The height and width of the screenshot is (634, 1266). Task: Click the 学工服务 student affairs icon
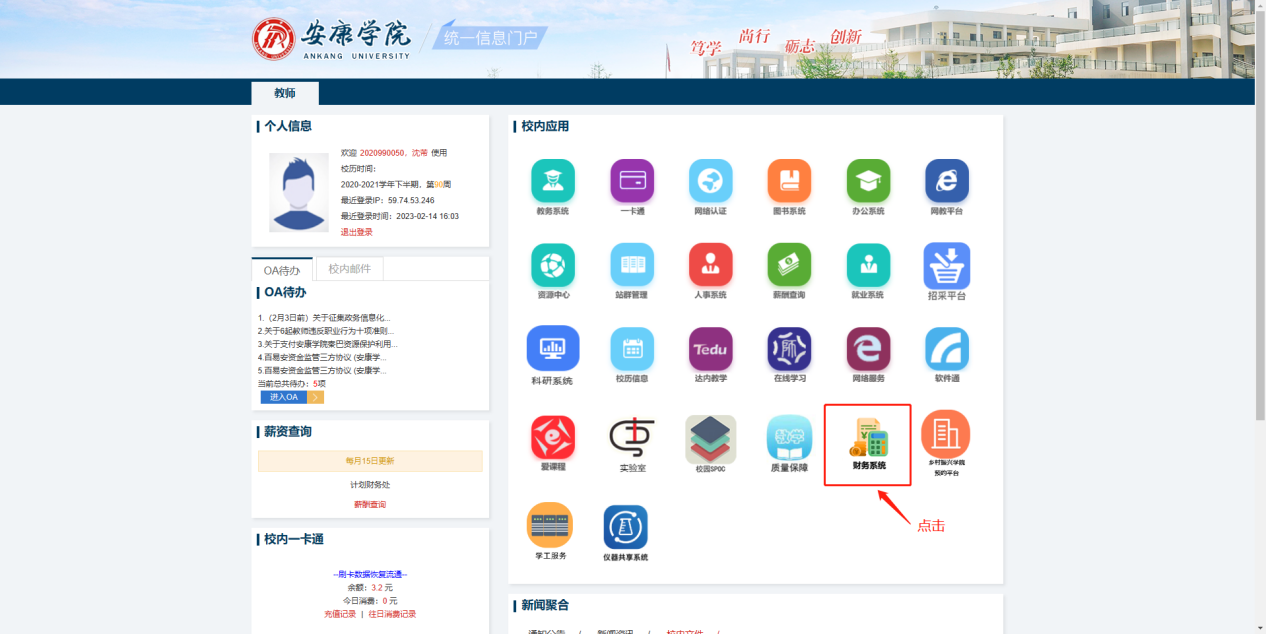[550, 525]
